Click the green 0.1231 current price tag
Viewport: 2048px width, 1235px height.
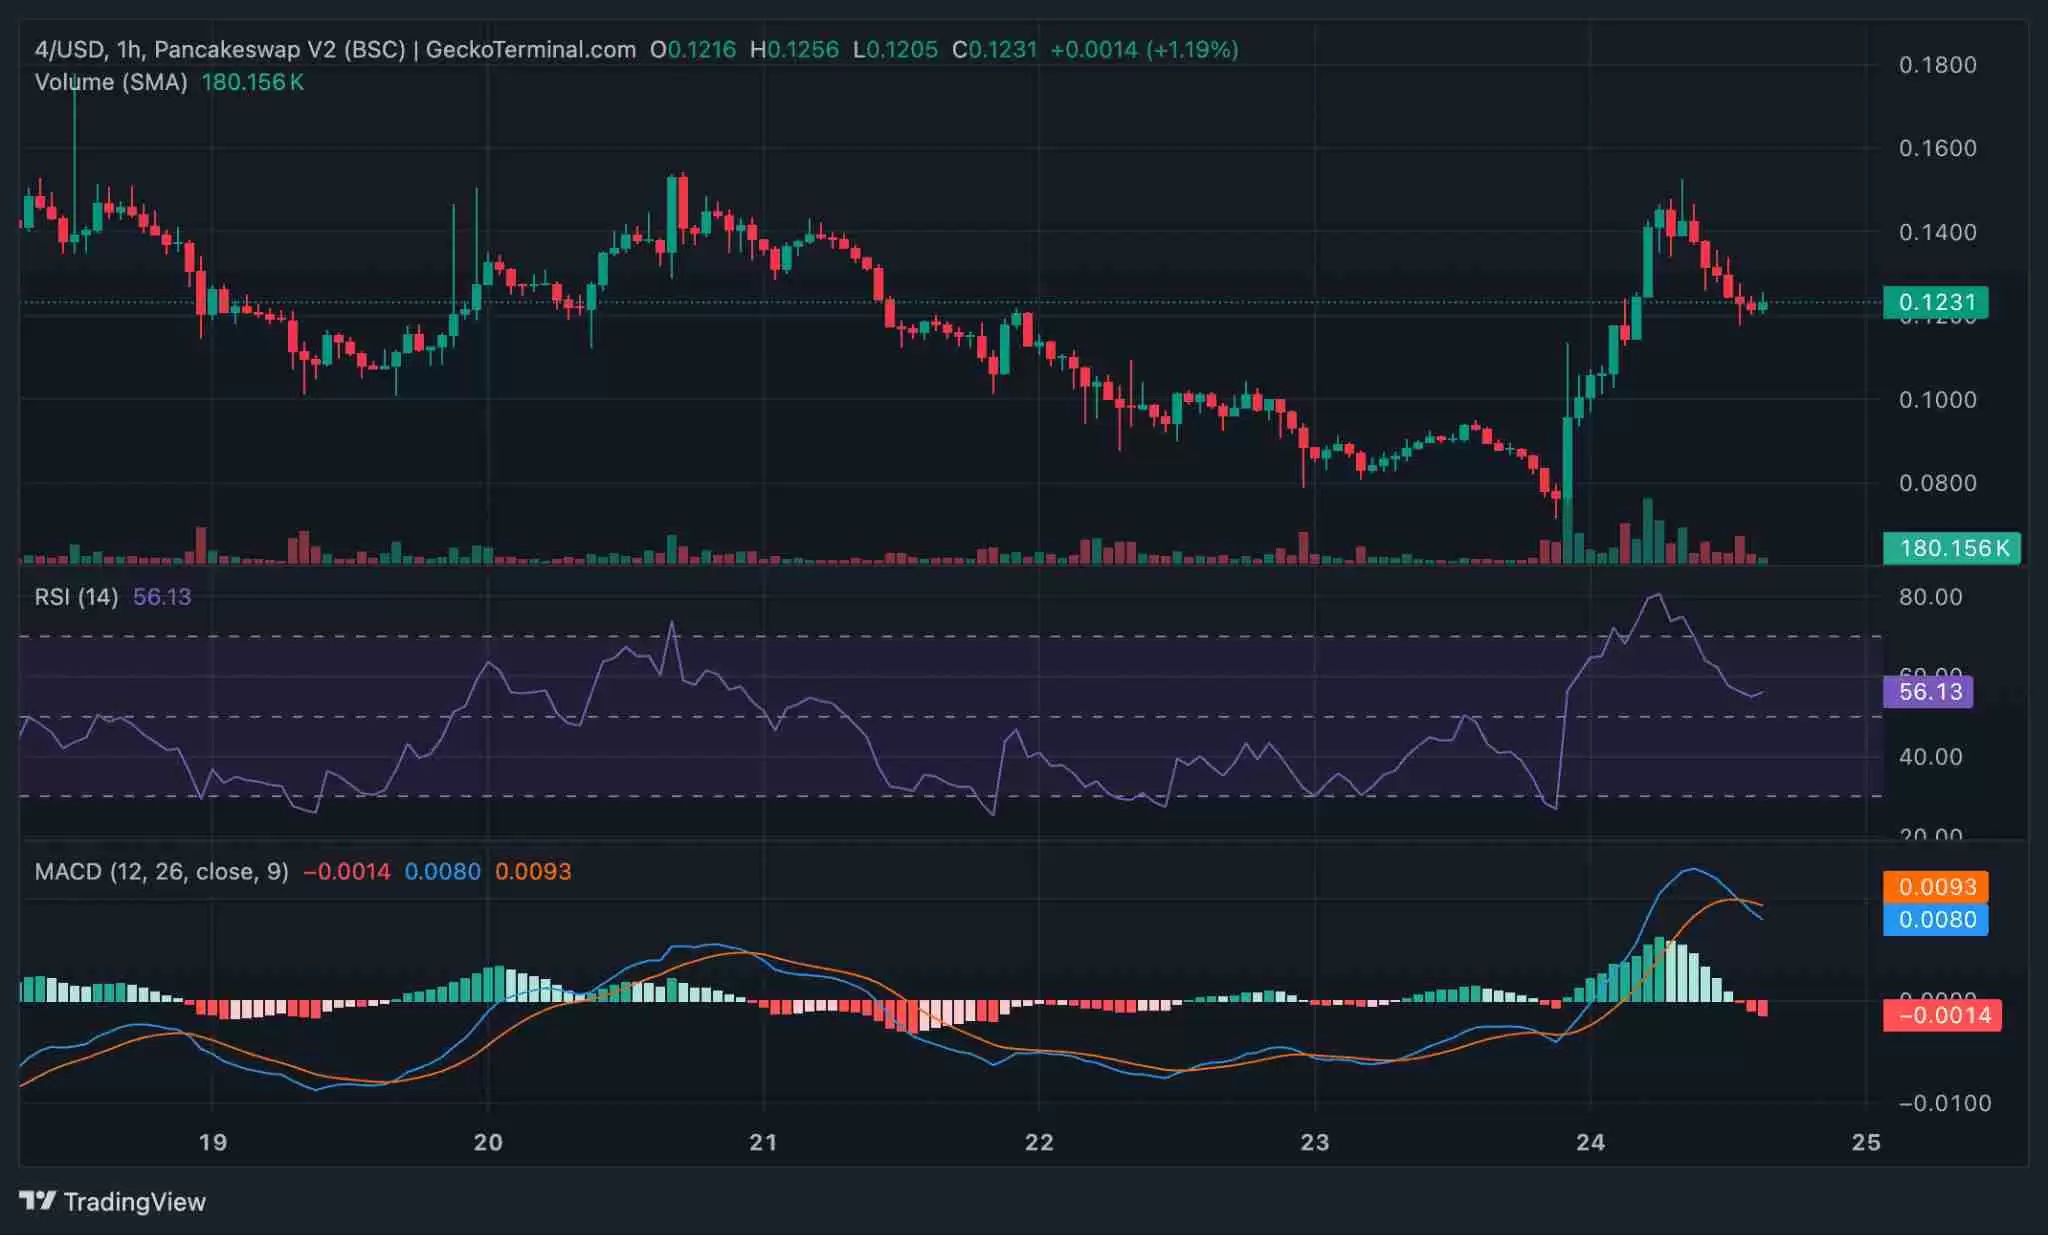[x=1935, y=302]
